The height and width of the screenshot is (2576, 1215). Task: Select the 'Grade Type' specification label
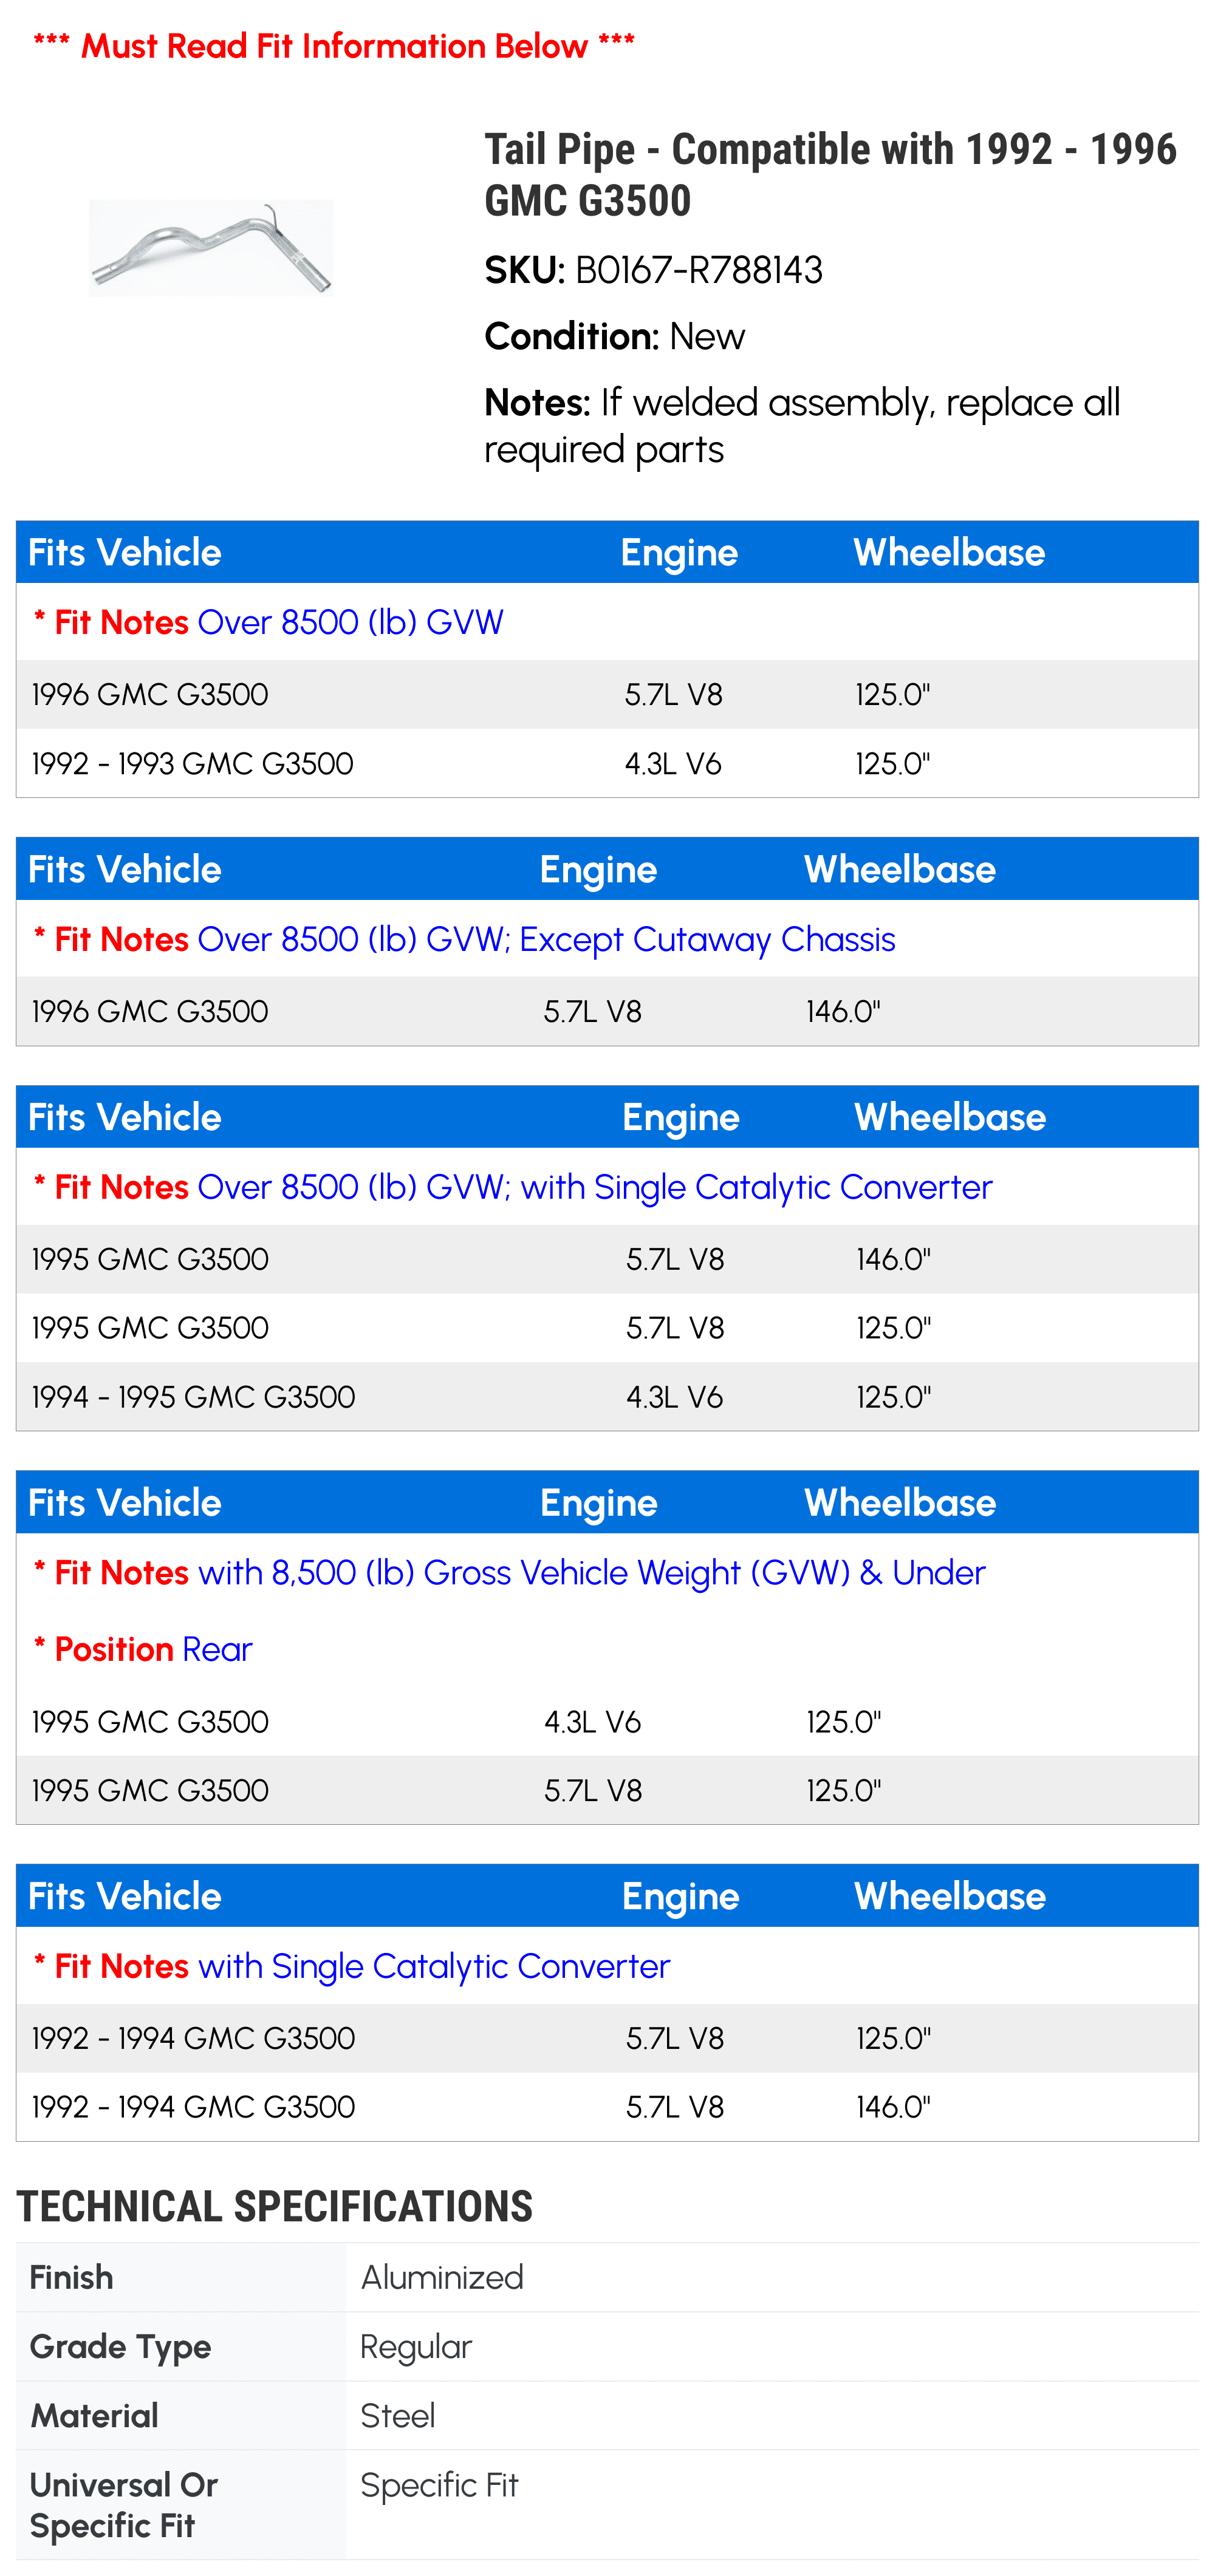[x=121, y=2346]
